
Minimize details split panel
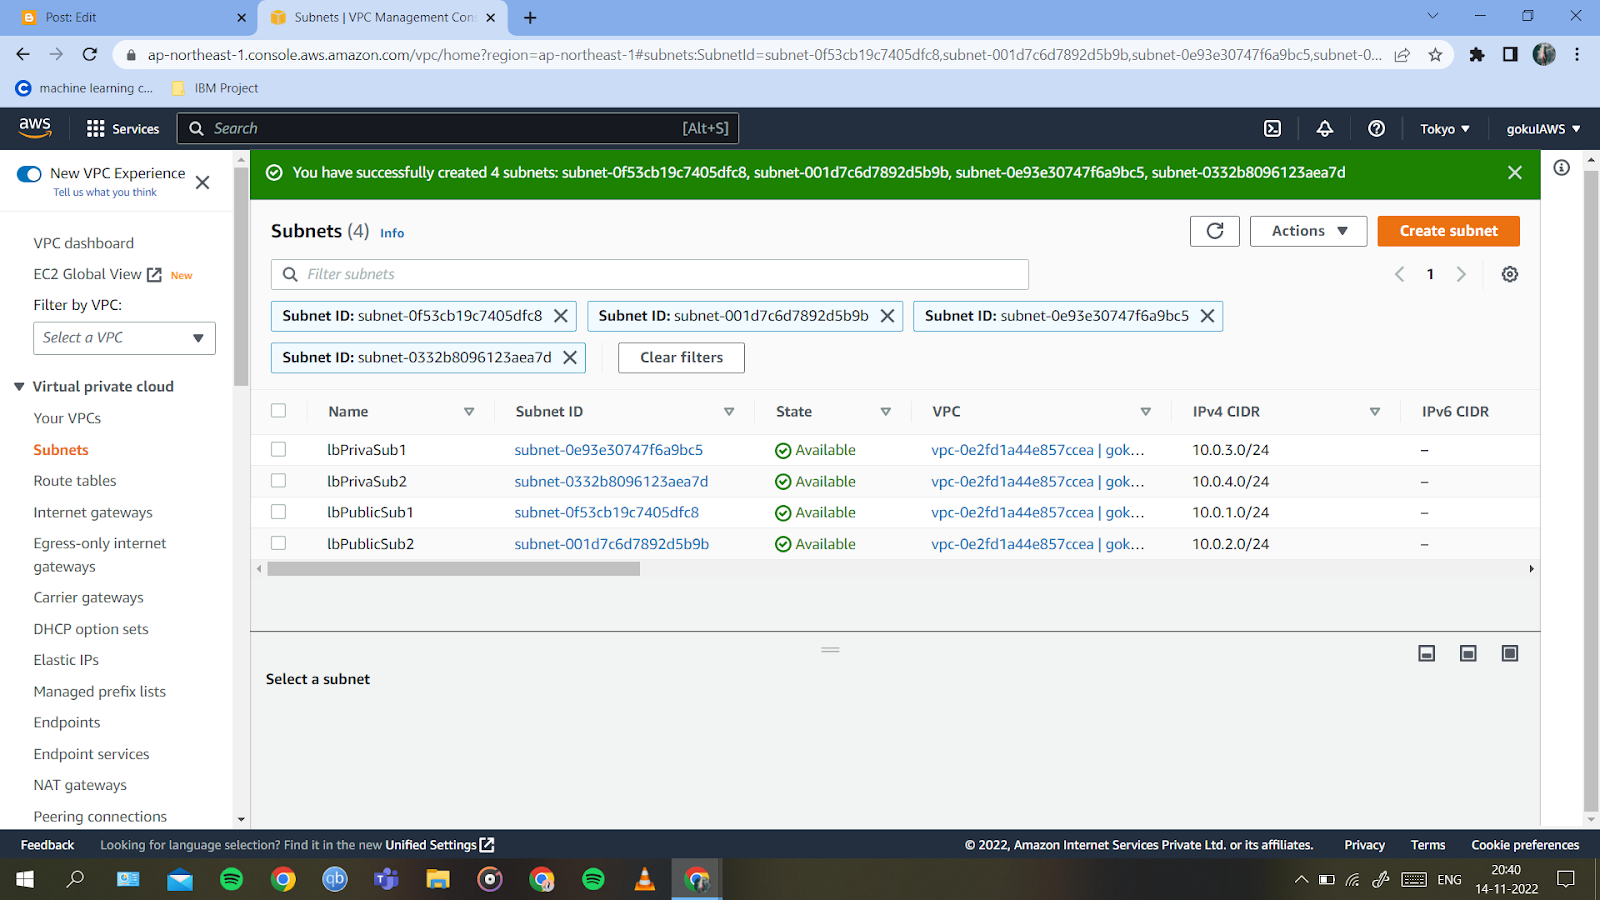pyautogui.click(x=1427, y=654)
